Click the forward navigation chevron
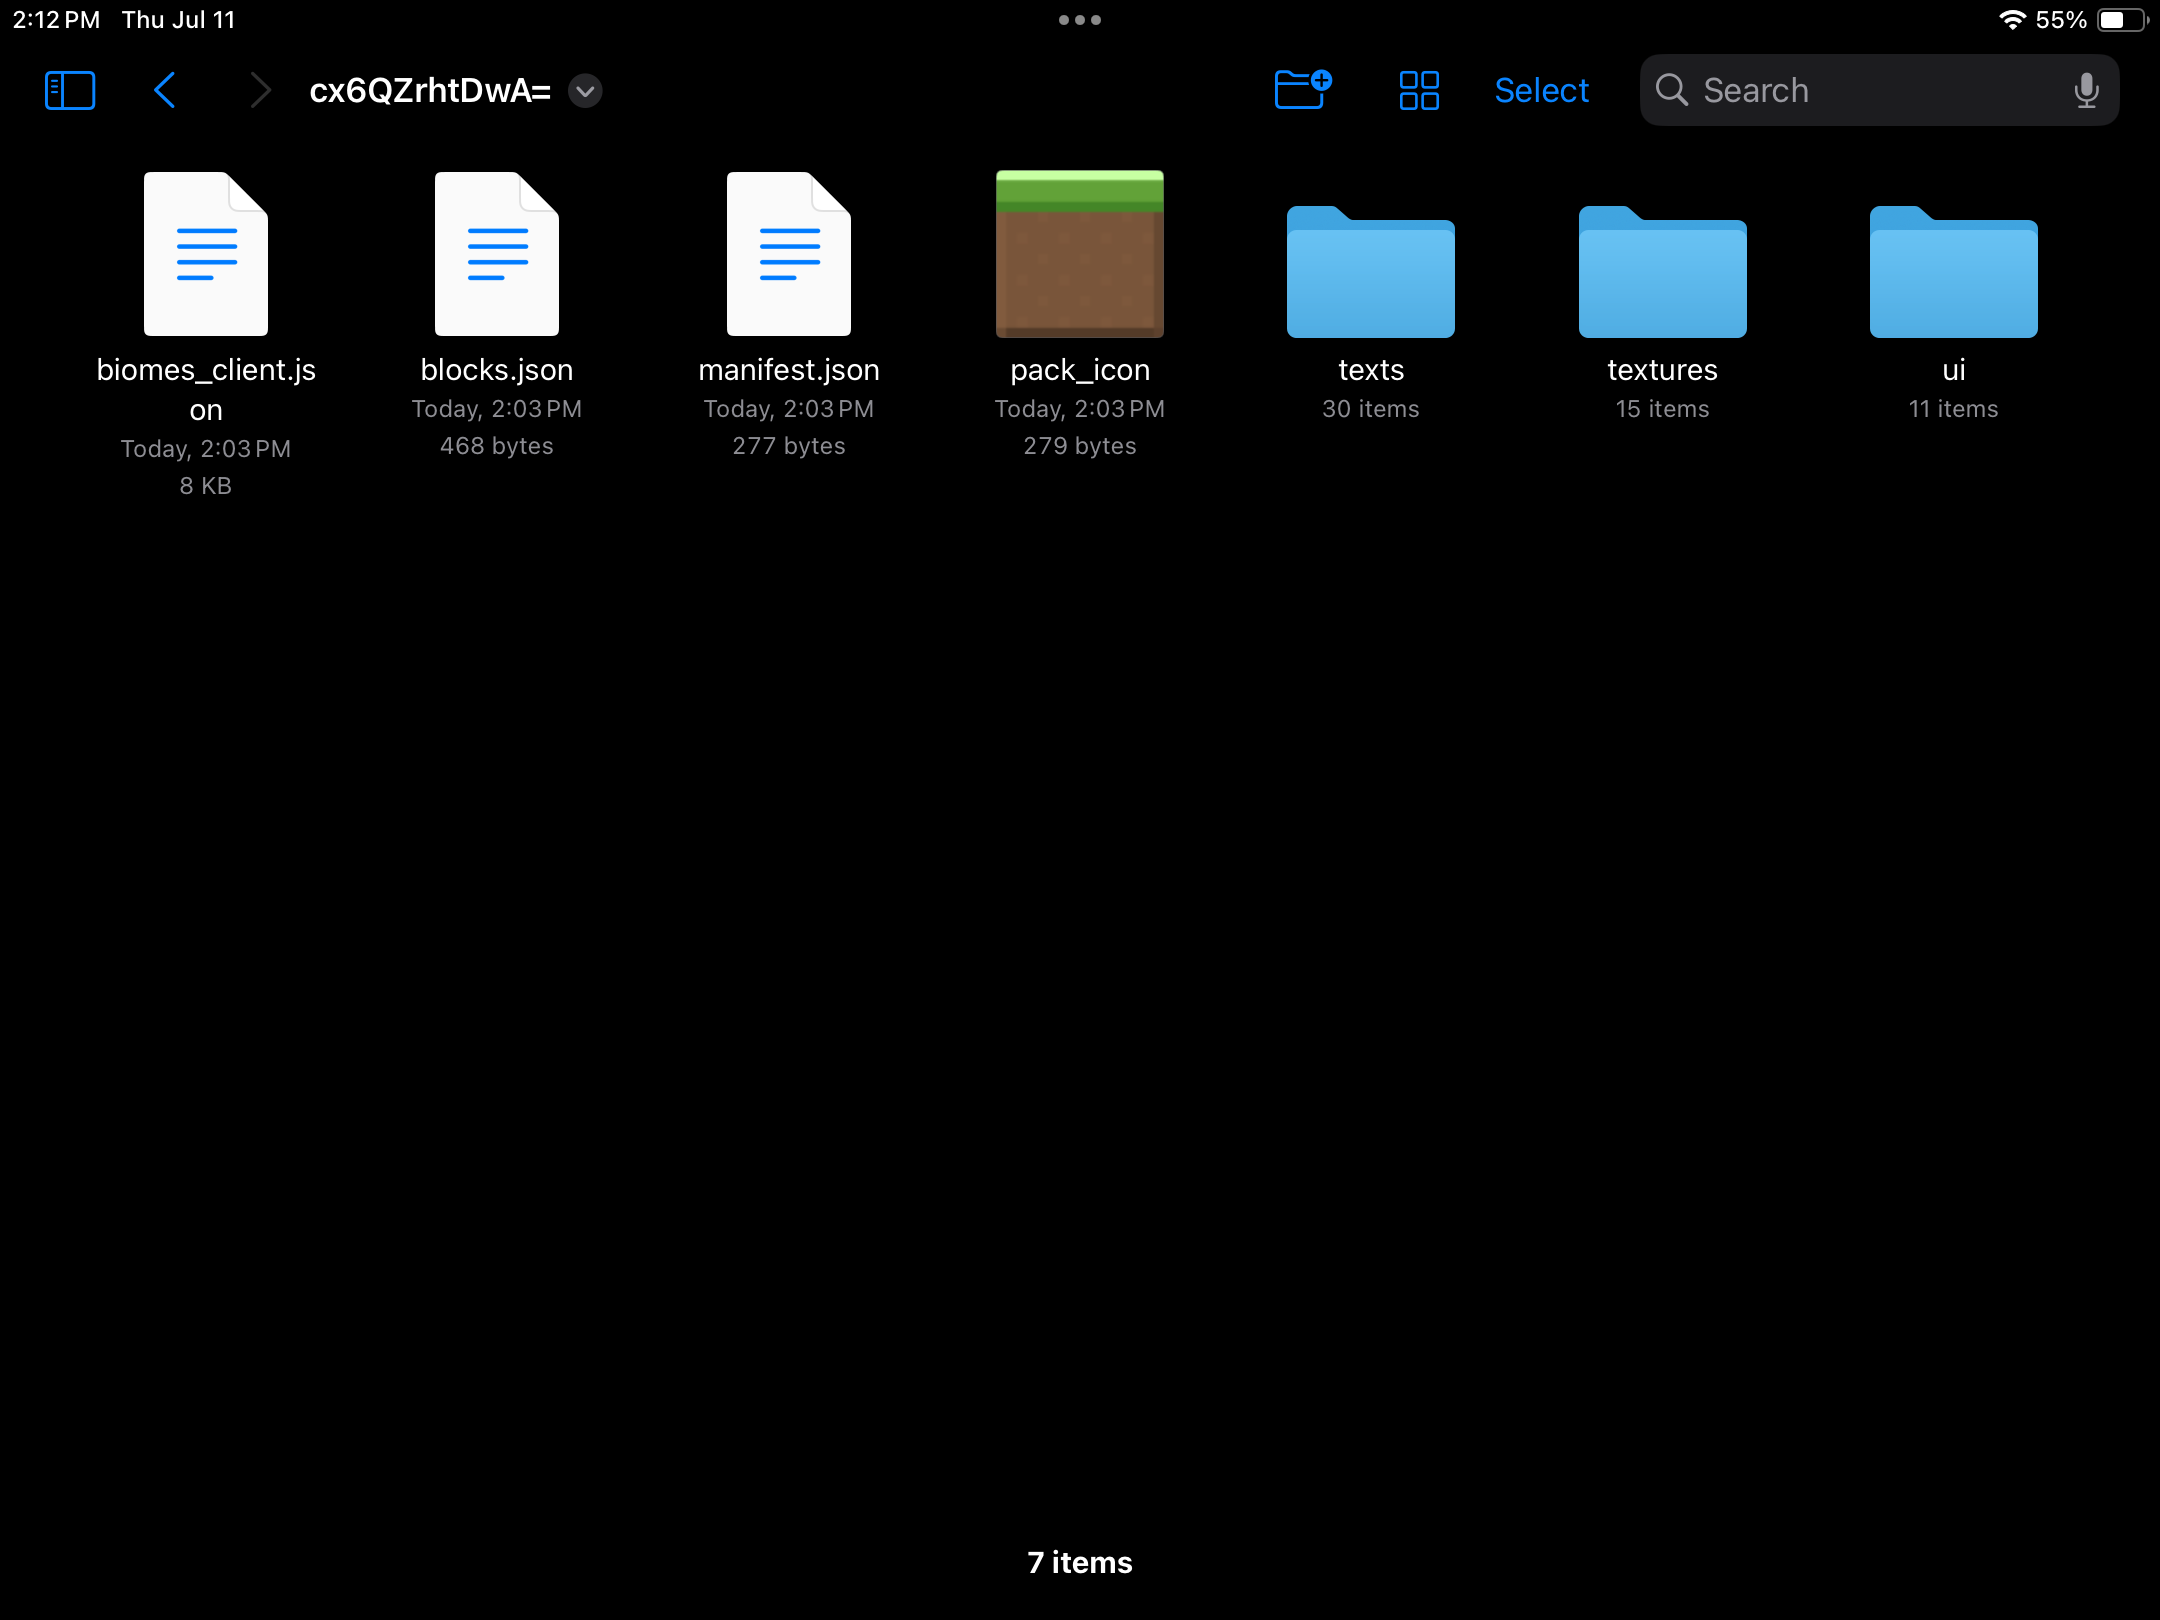 260,90
